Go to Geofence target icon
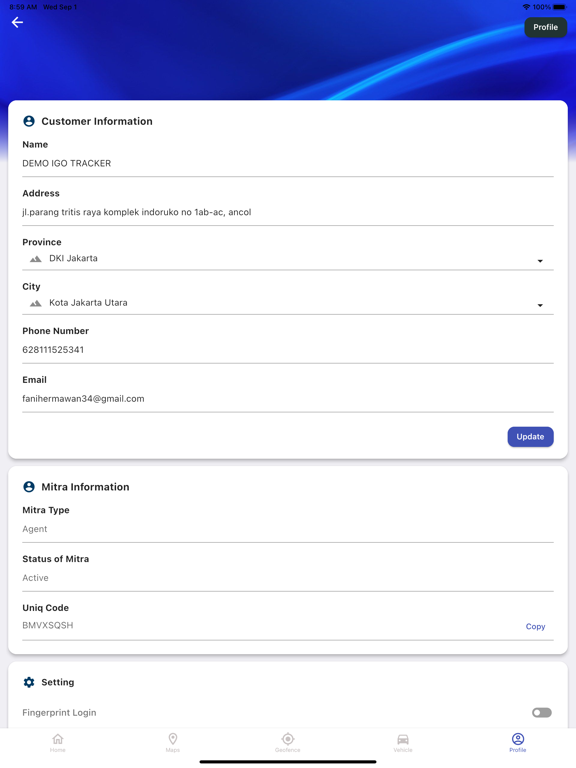This screenshot has width=576, height=768. pyautogui.click(x=288, y=739)
